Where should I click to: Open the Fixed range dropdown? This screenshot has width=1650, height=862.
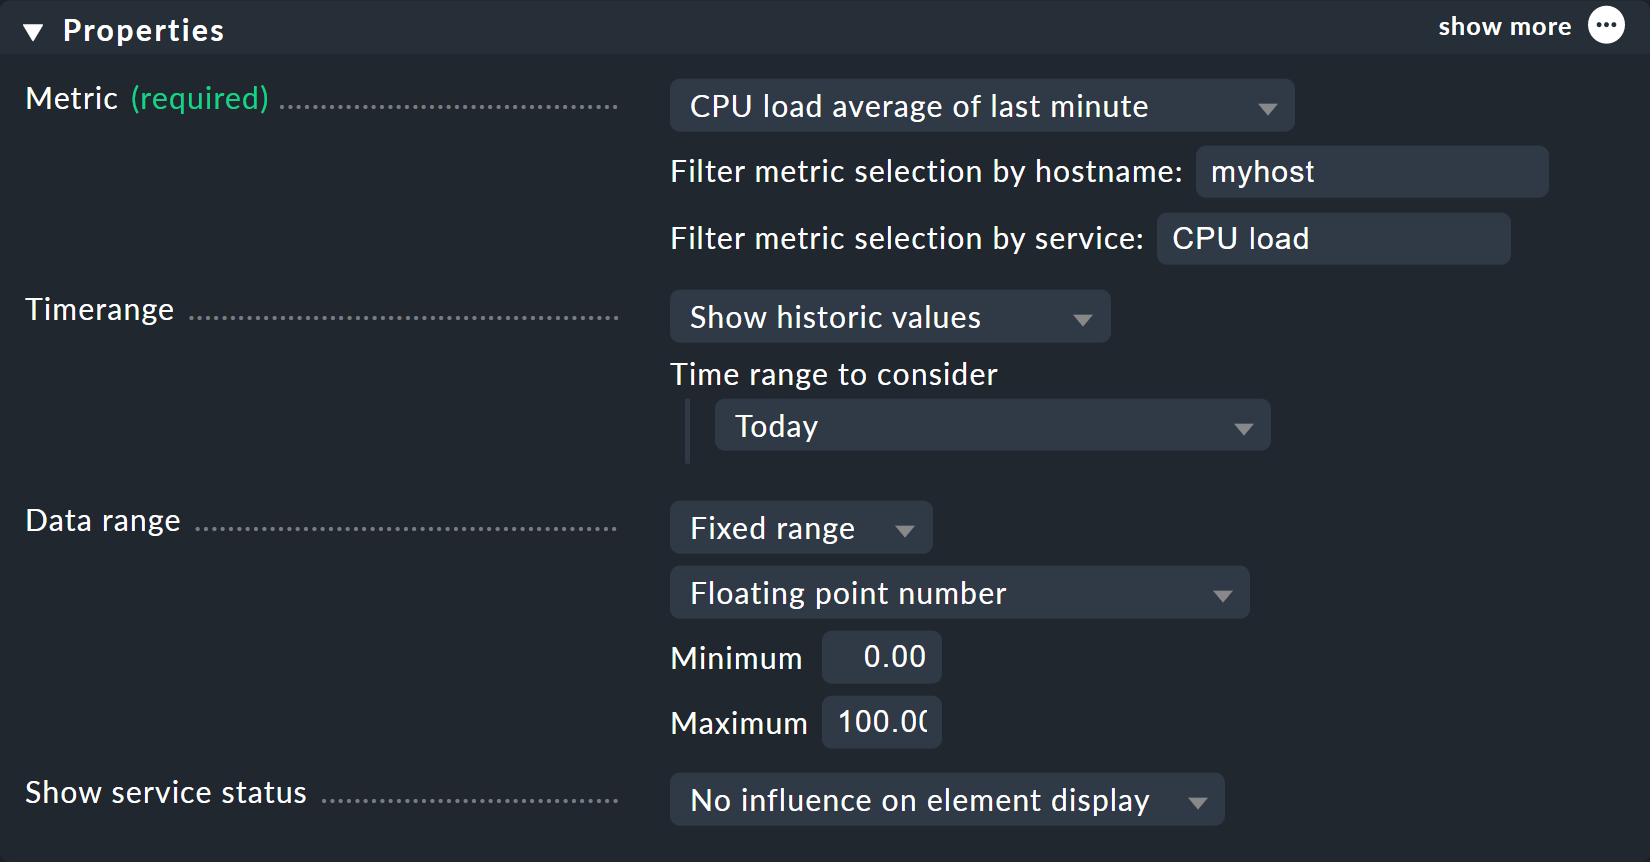[x=801, y=528]
